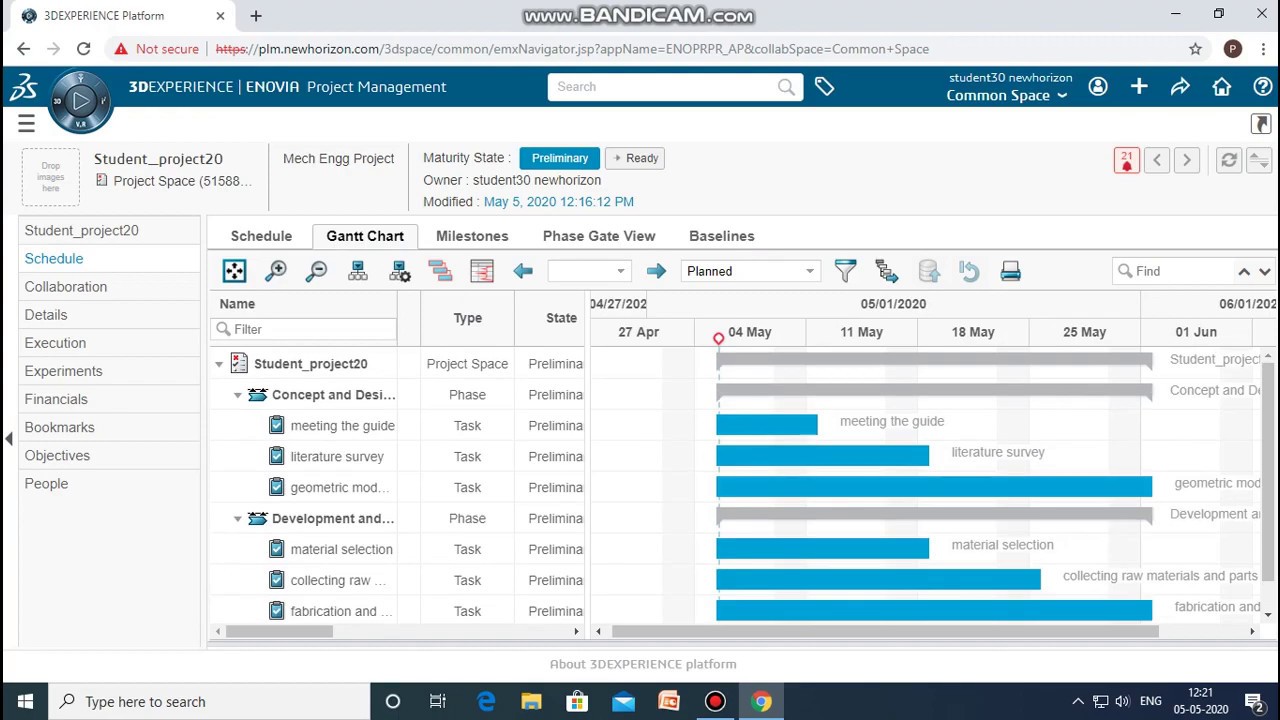
Task: Click the next arrow in page header
Action: [x=1187, y=160]
